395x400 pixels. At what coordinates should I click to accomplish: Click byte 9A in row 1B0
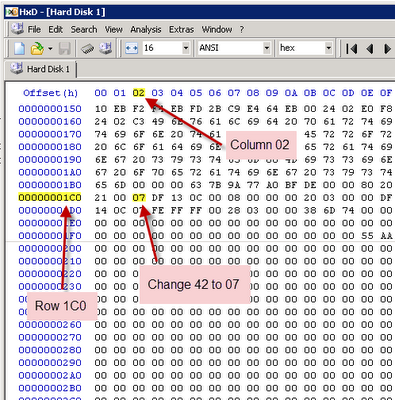[x=234, y=185]
